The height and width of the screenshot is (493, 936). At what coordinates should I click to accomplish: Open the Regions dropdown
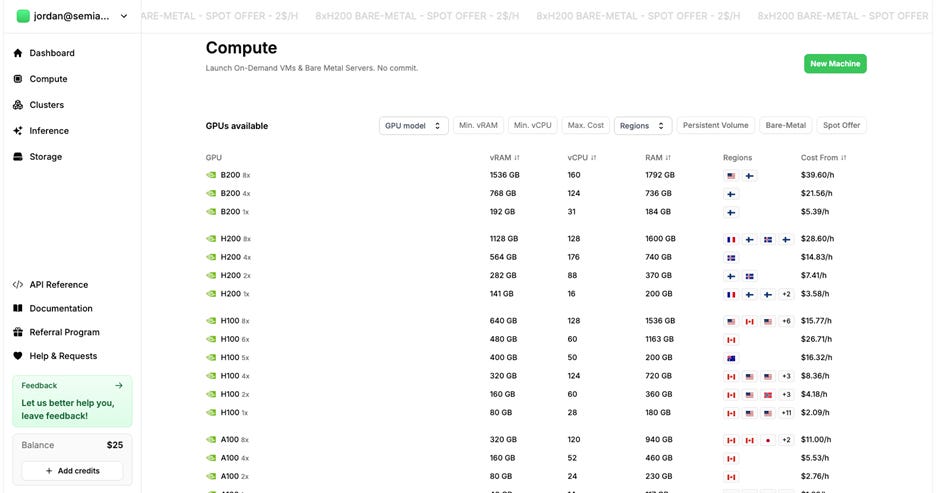point(642,126)
